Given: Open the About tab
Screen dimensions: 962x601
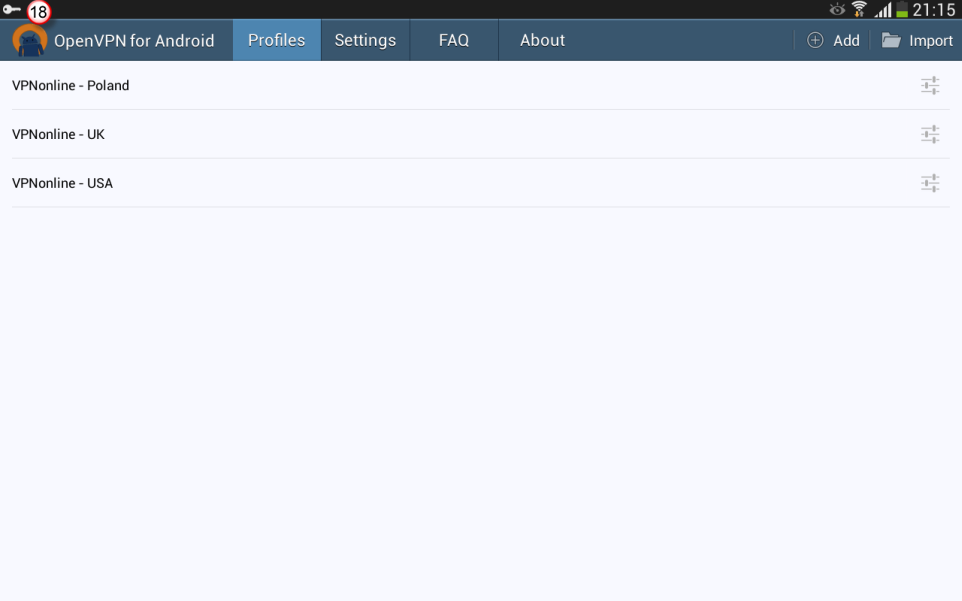Looking at the screenshot, I should click(542, 40).
